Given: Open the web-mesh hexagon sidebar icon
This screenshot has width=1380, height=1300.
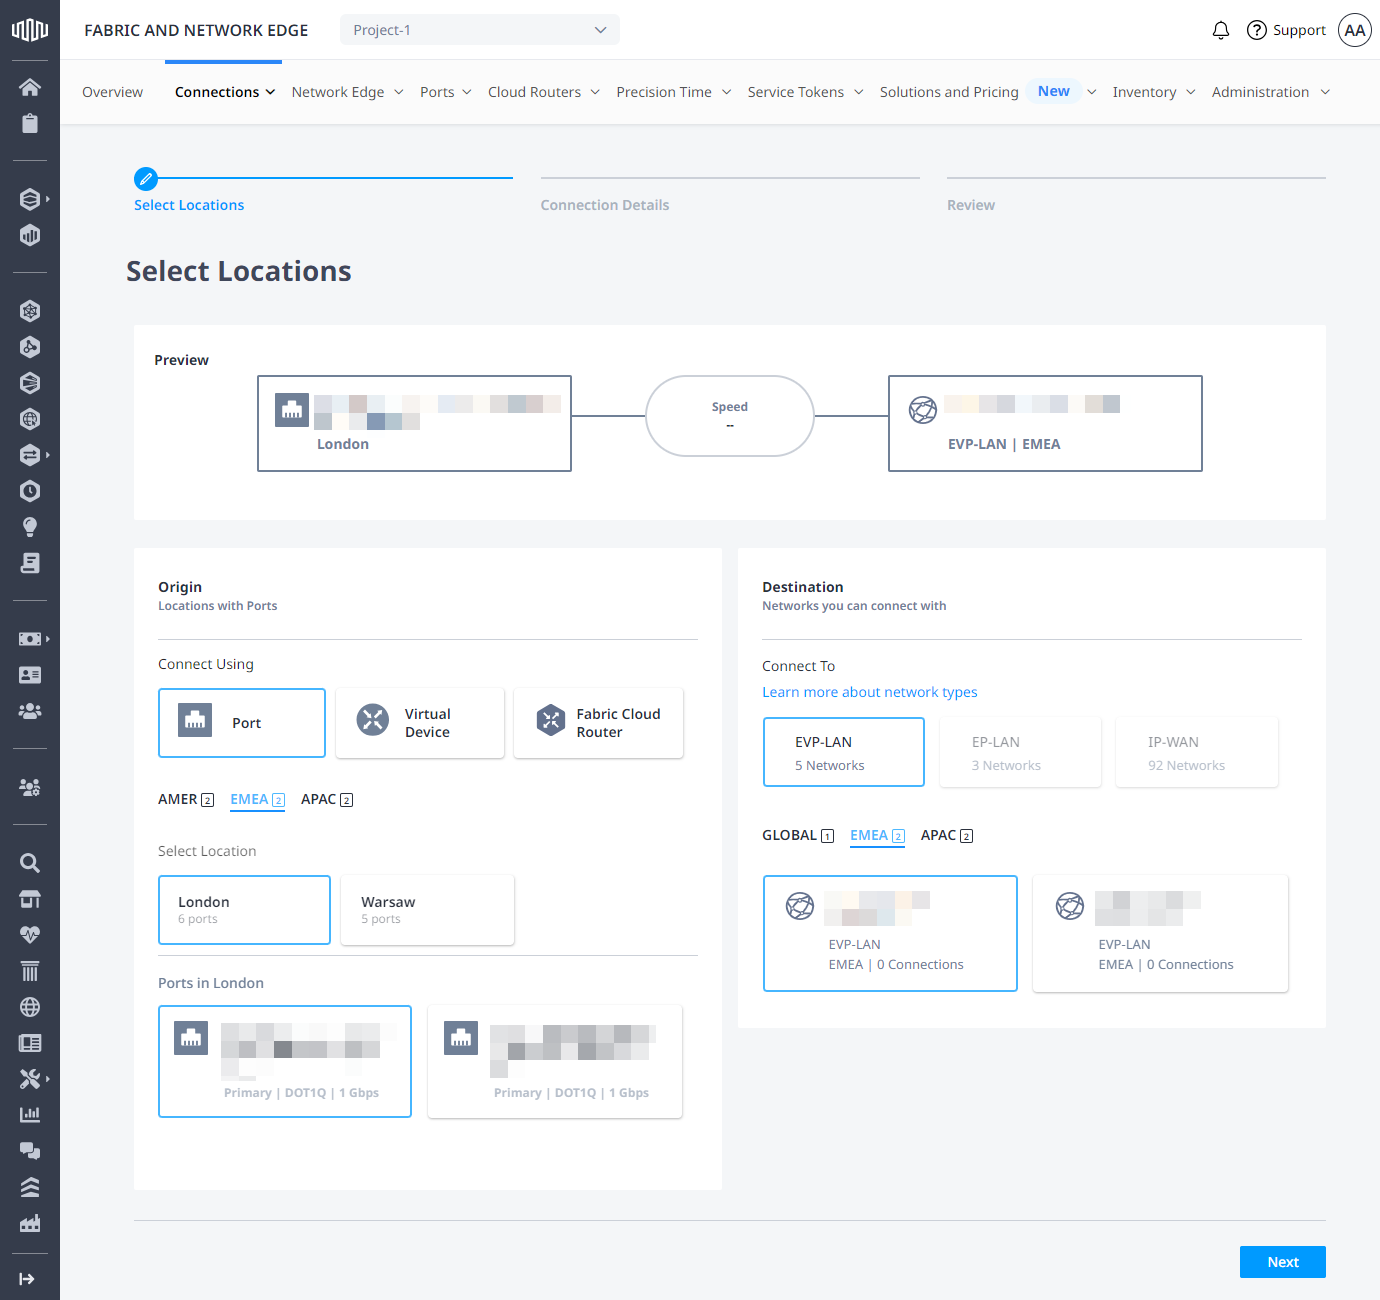Looking at the screenshot, I should point(30,311).
